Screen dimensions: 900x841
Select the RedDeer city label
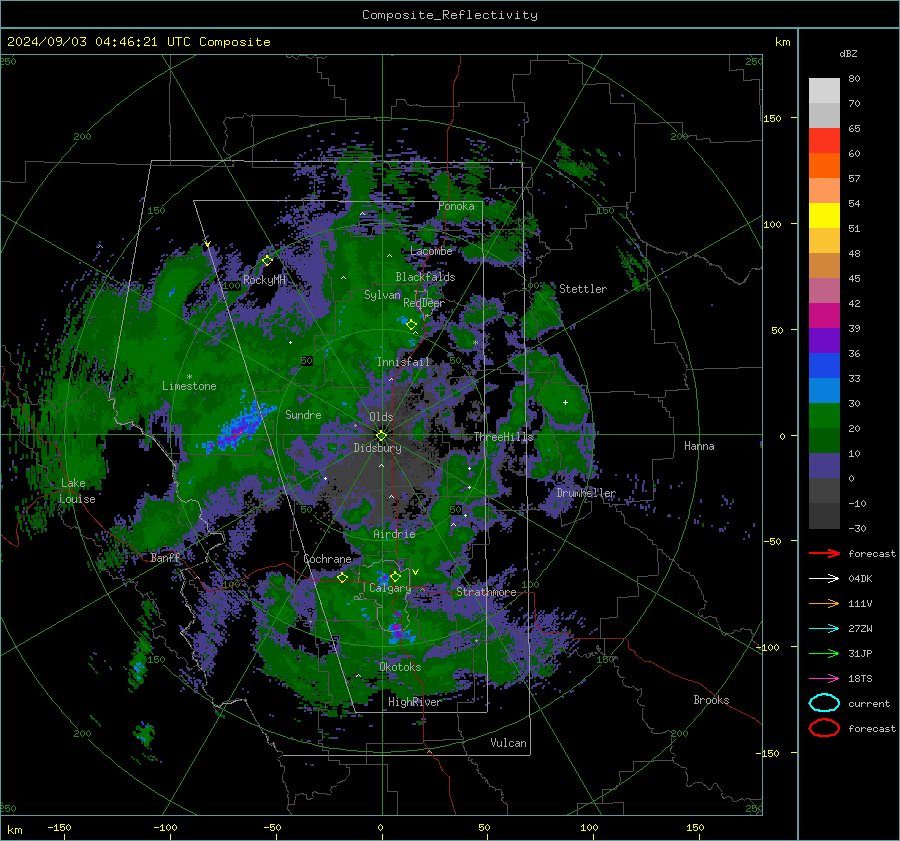(x=424, y=303)
